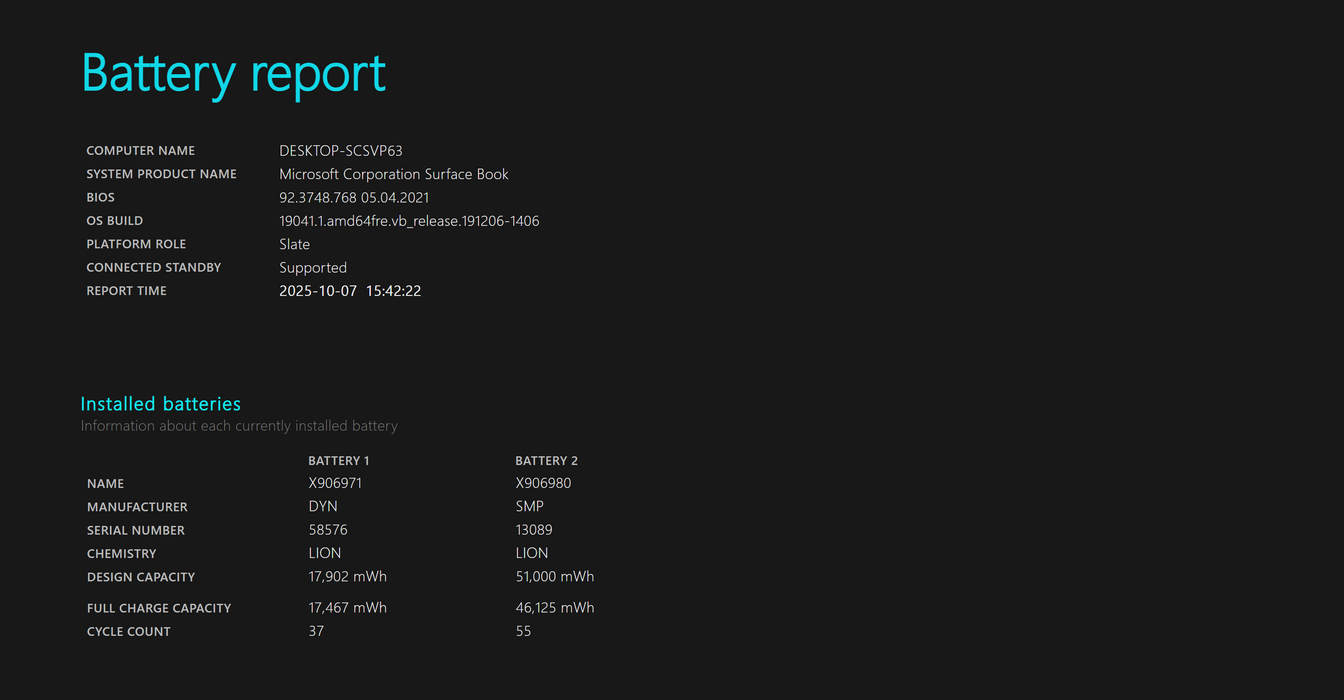Click the 'Slate' platform role value
This screenshot has height=700, width=1344.
[295, 244]
